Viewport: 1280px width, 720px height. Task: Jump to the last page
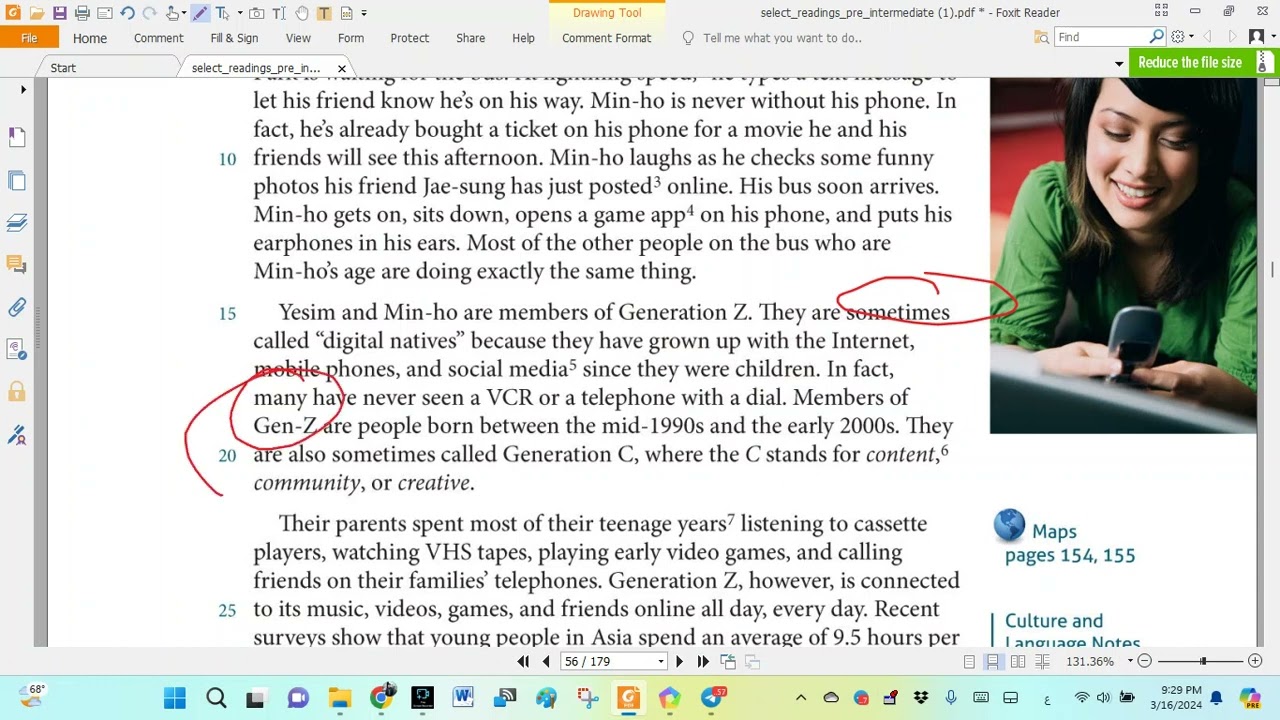[x=703, y=662]
